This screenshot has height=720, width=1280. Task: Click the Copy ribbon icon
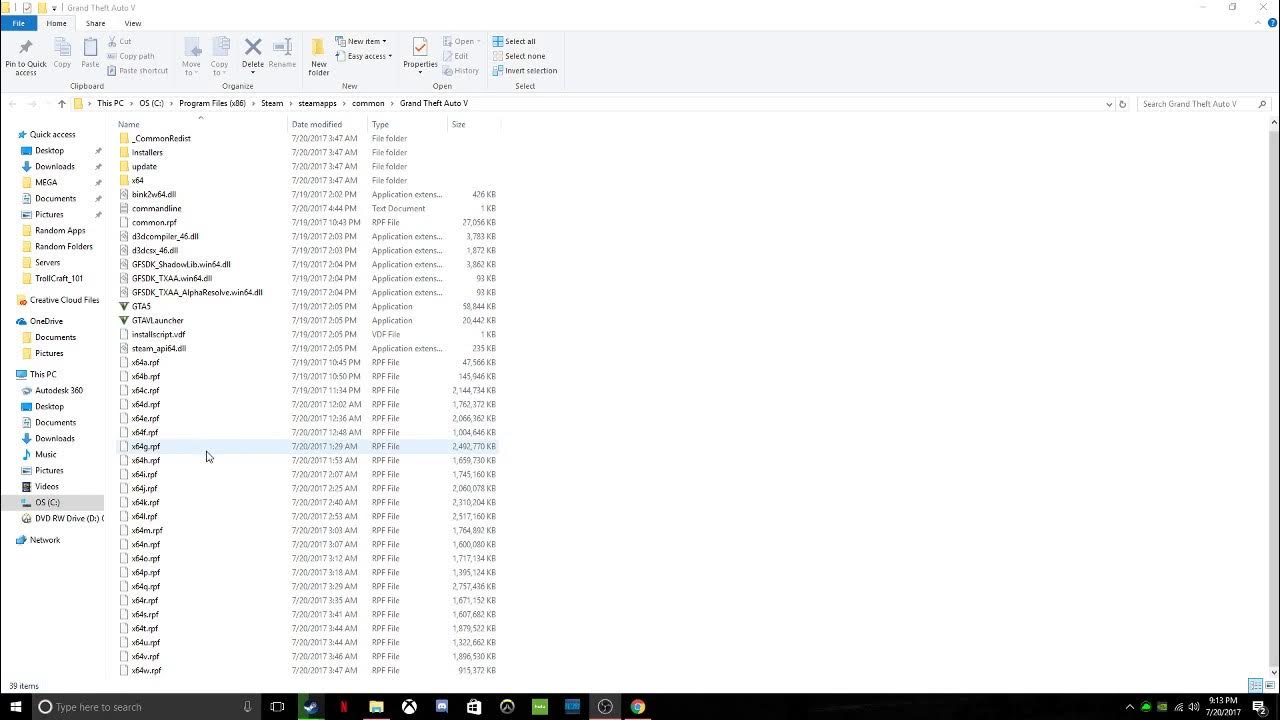point(62,54)
